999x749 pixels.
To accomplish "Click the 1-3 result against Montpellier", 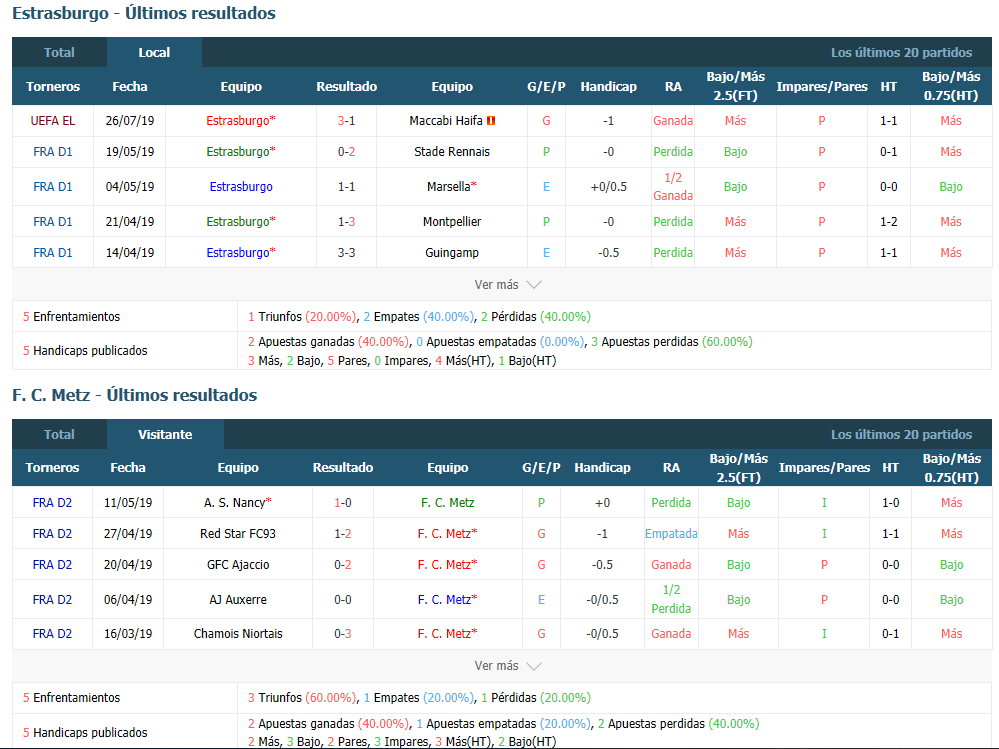I will [x=347, y=222].
